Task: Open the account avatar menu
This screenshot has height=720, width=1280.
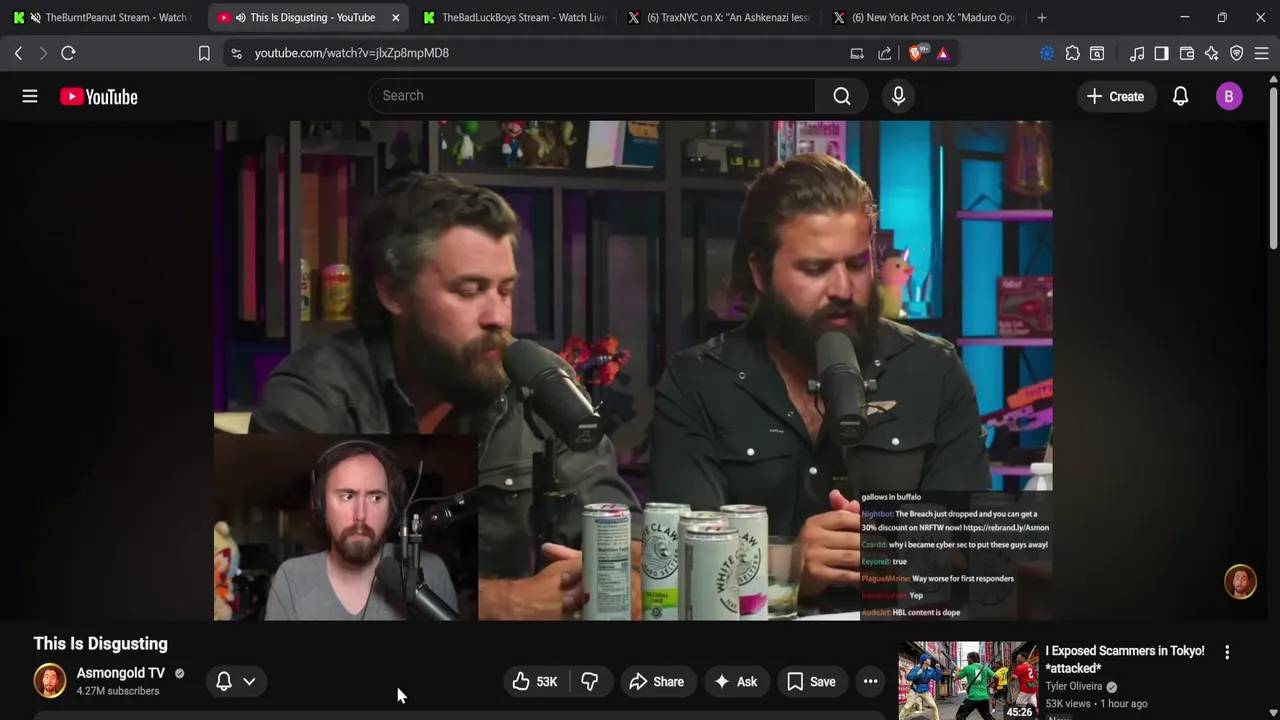Action: click(x=1229, y=96)
